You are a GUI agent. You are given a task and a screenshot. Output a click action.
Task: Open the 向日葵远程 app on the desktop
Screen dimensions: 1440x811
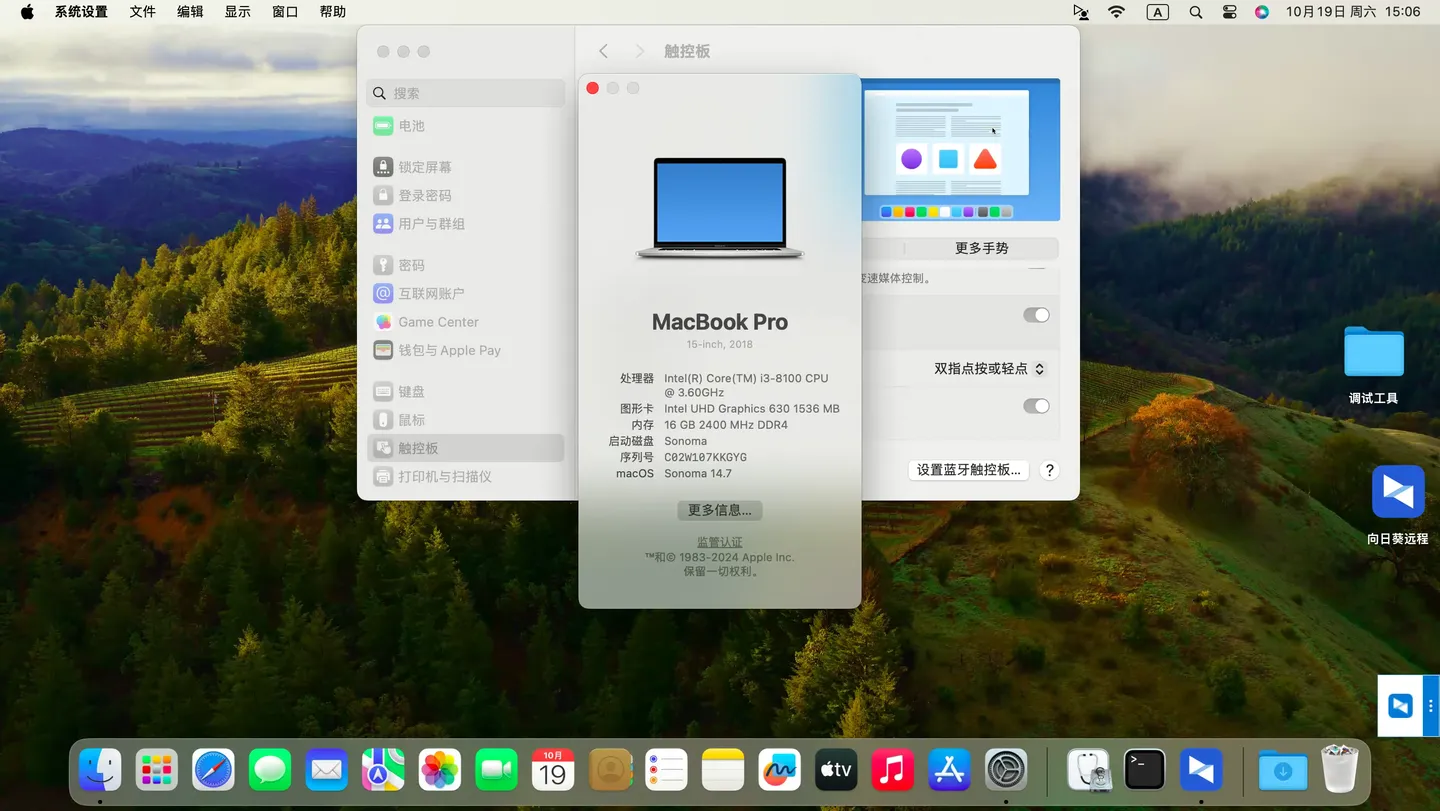coord(1397,491)
